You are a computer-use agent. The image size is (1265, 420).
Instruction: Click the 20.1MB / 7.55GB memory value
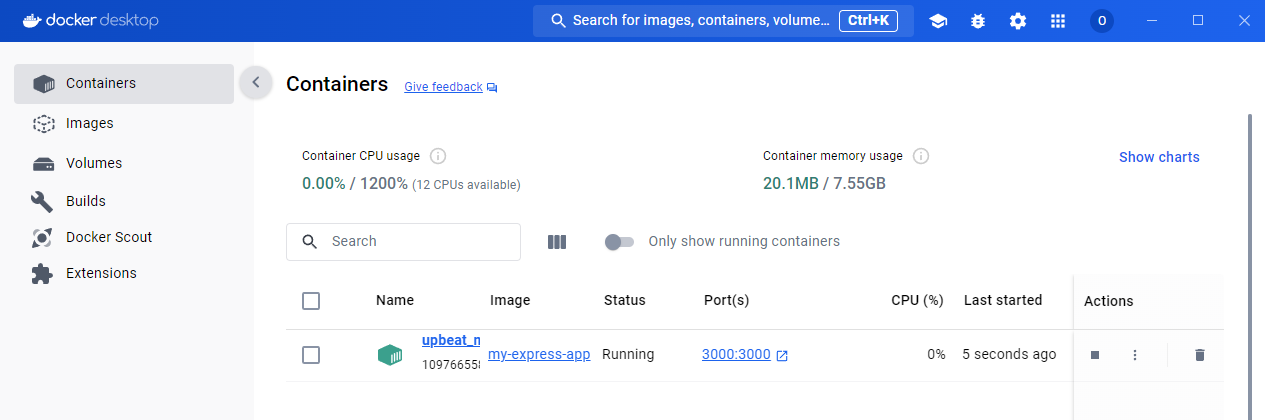(x=824, y=184)
